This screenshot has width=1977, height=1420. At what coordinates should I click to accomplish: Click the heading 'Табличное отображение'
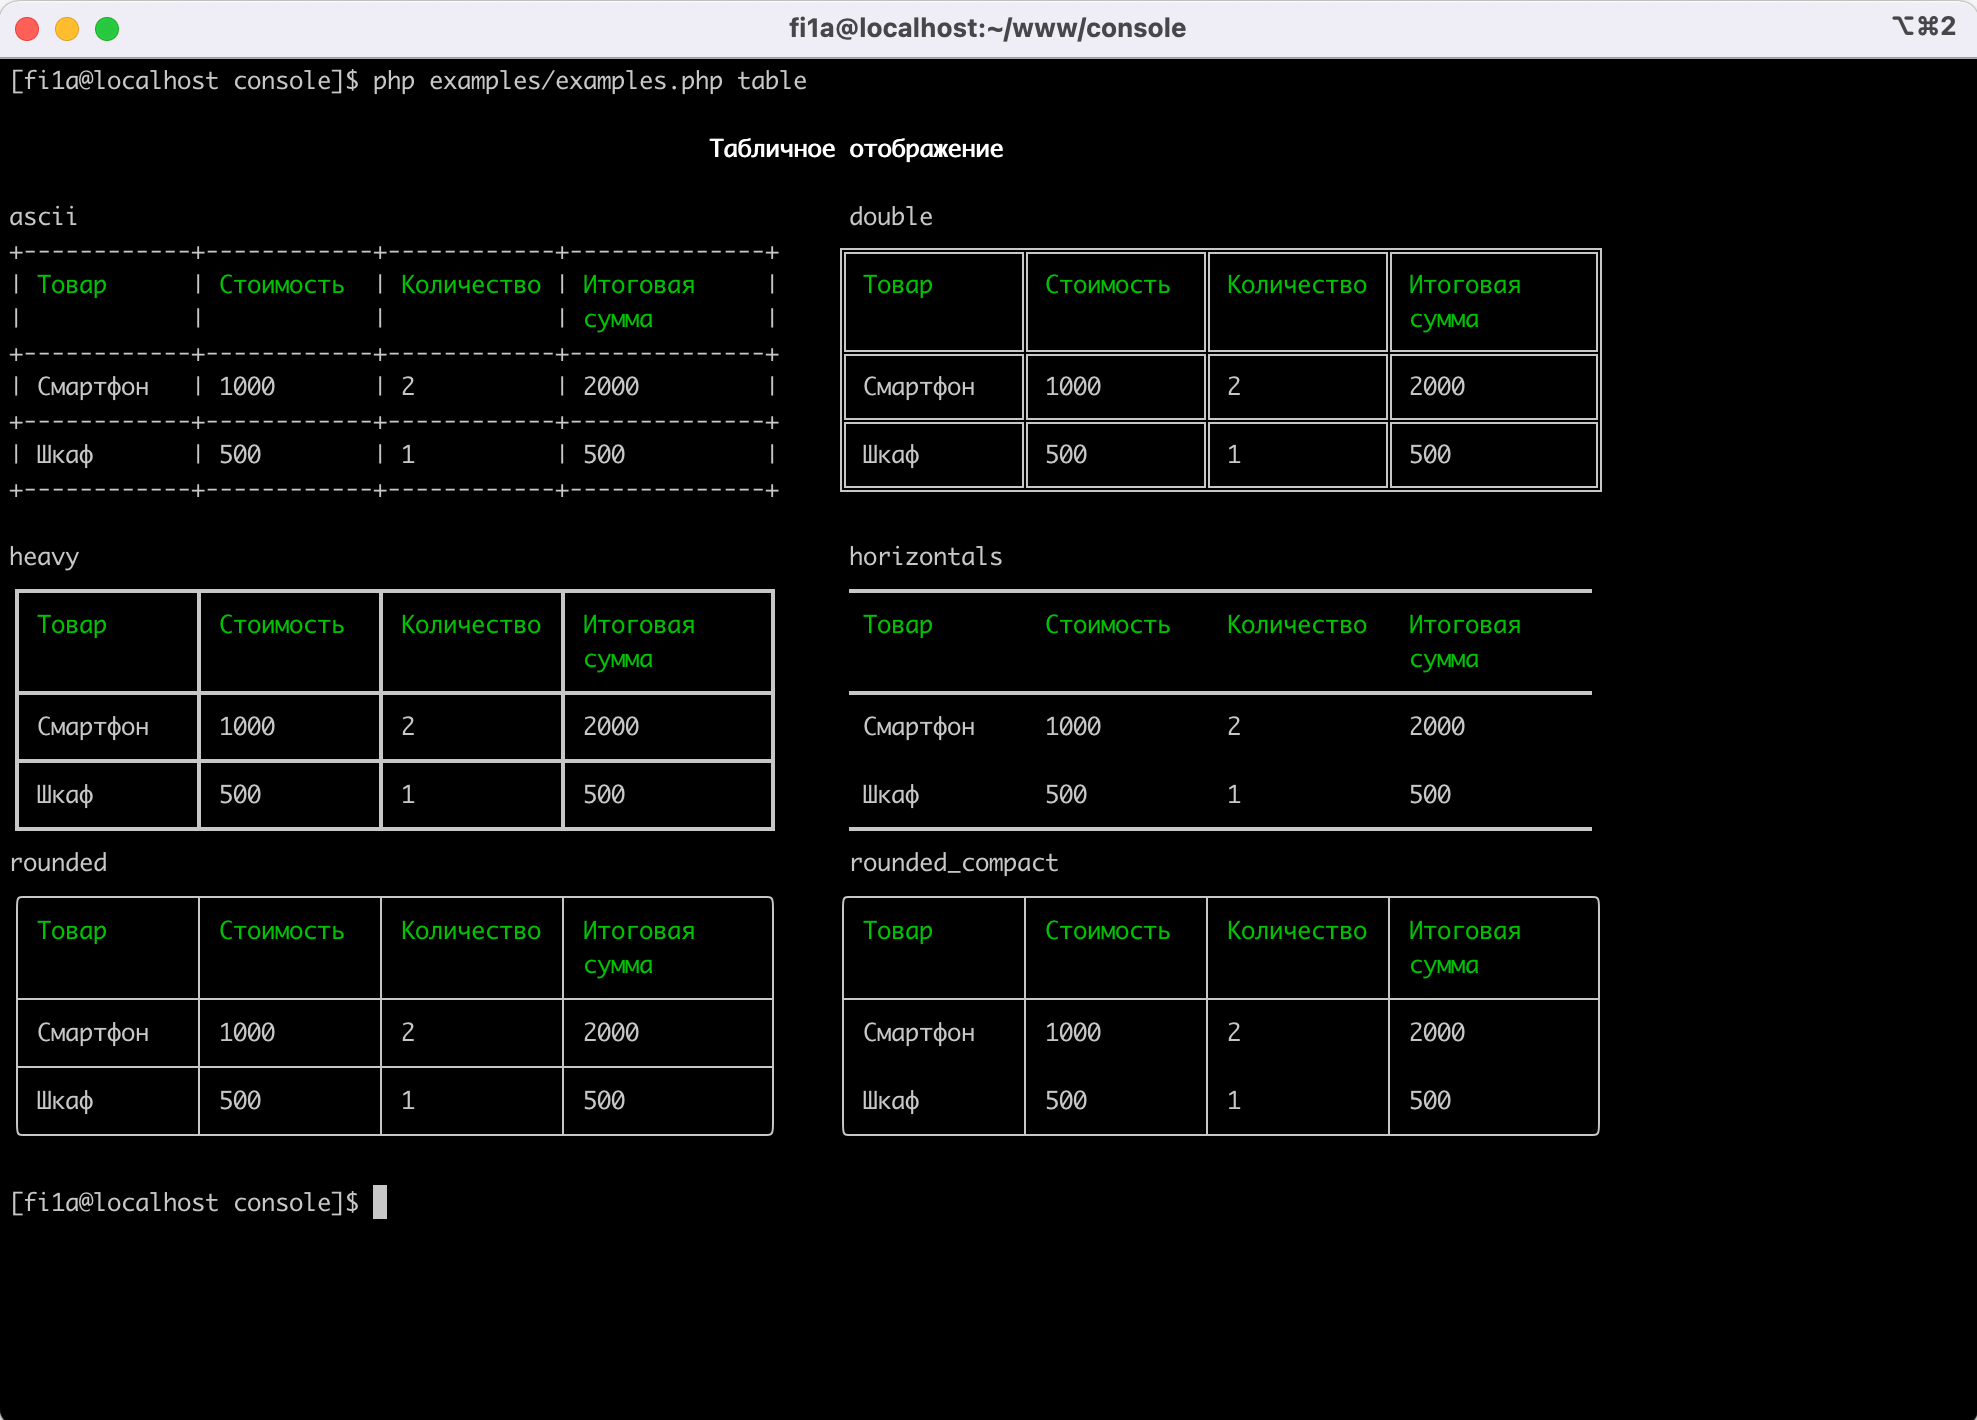[x=856, y=149]
